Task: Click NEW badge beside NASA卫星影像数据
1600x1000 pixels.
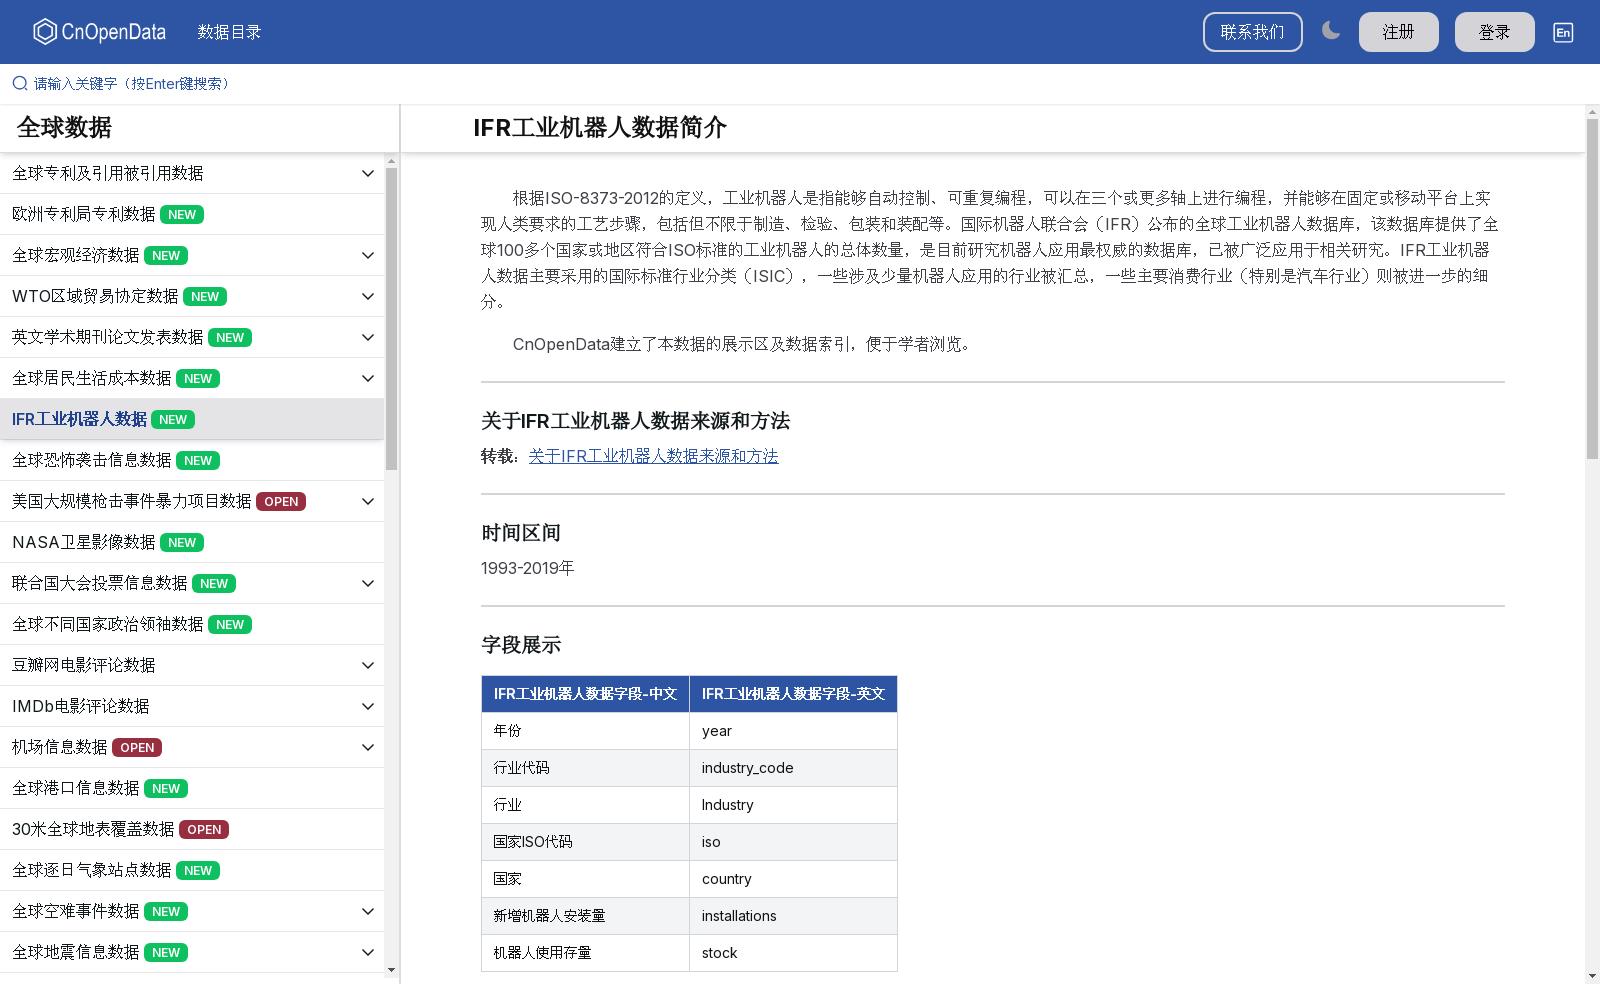Action: point(182,543)
